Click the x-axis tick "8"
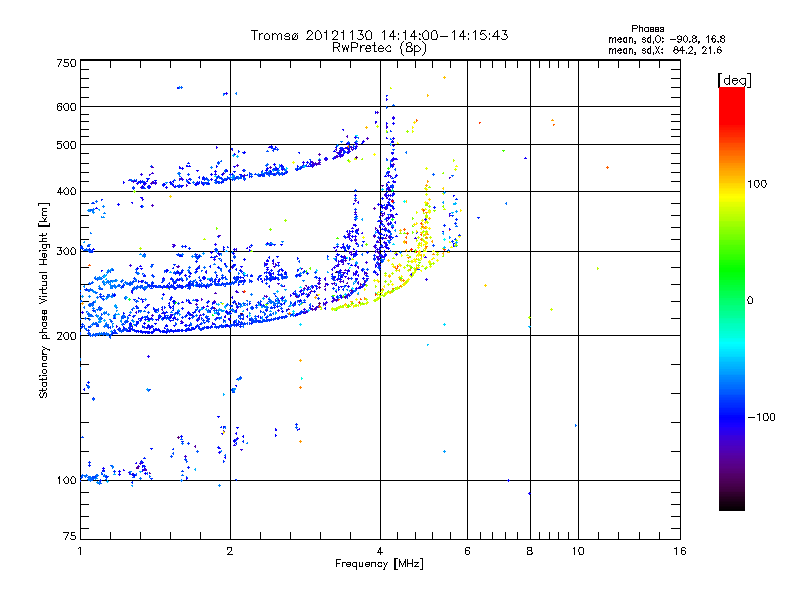The image size is (800, 600). [x=530, y=551]
